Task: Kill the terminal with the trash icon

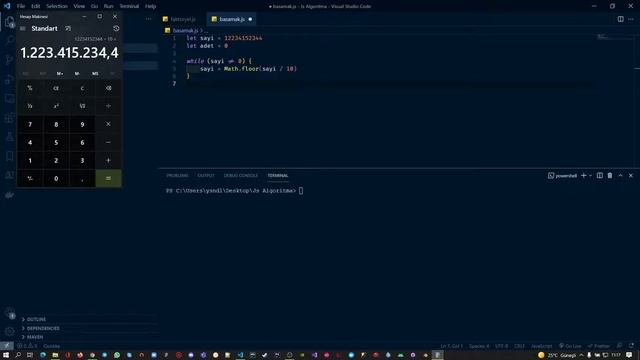Action: point(610,176)
